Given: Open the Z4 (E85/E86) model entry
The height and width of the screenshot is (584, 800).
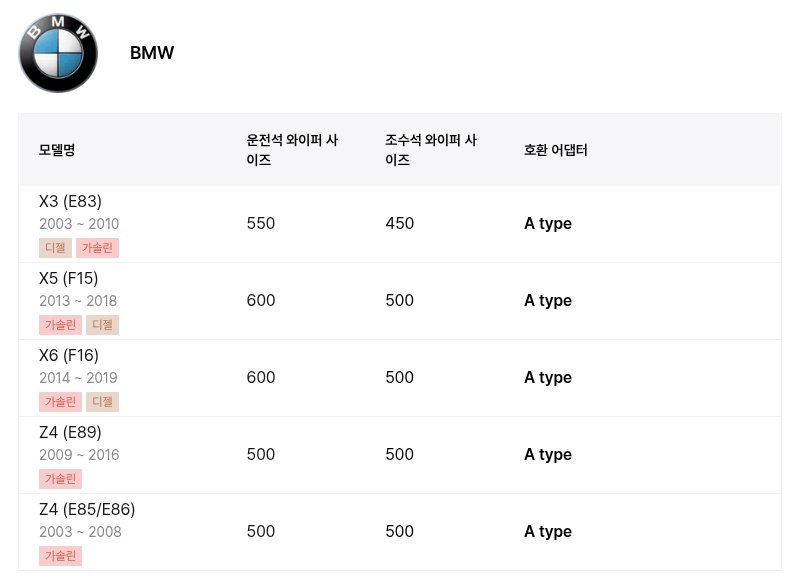Looking at the screenshot, I should click(x=400, y=532).
